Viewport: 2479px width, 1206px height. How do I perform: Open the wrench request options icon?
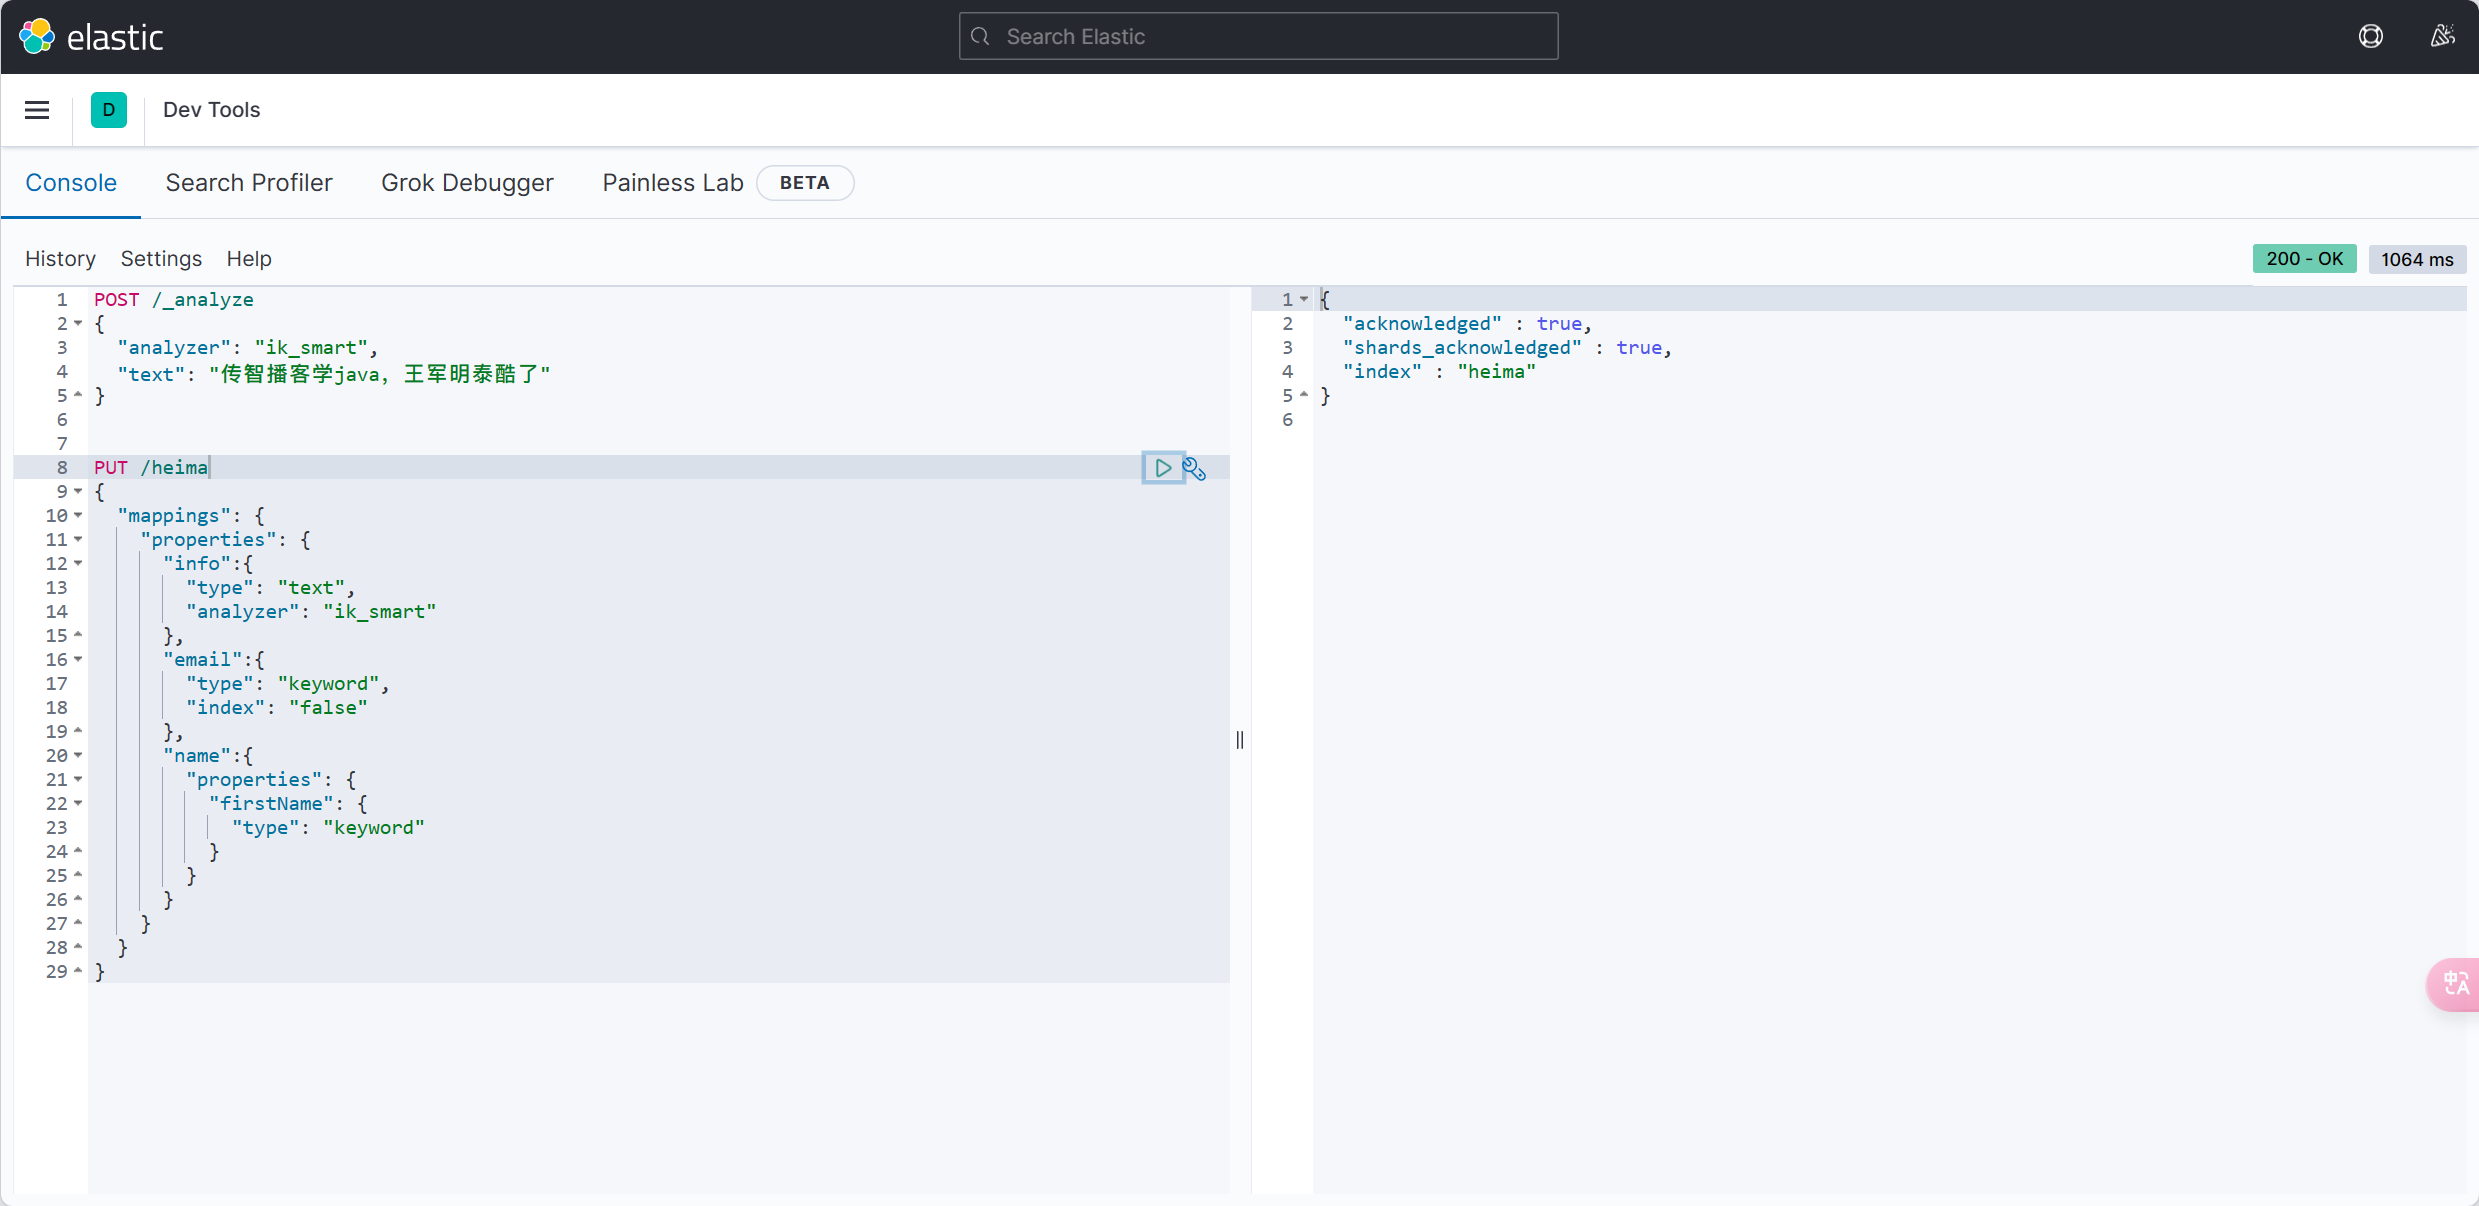1195,469
